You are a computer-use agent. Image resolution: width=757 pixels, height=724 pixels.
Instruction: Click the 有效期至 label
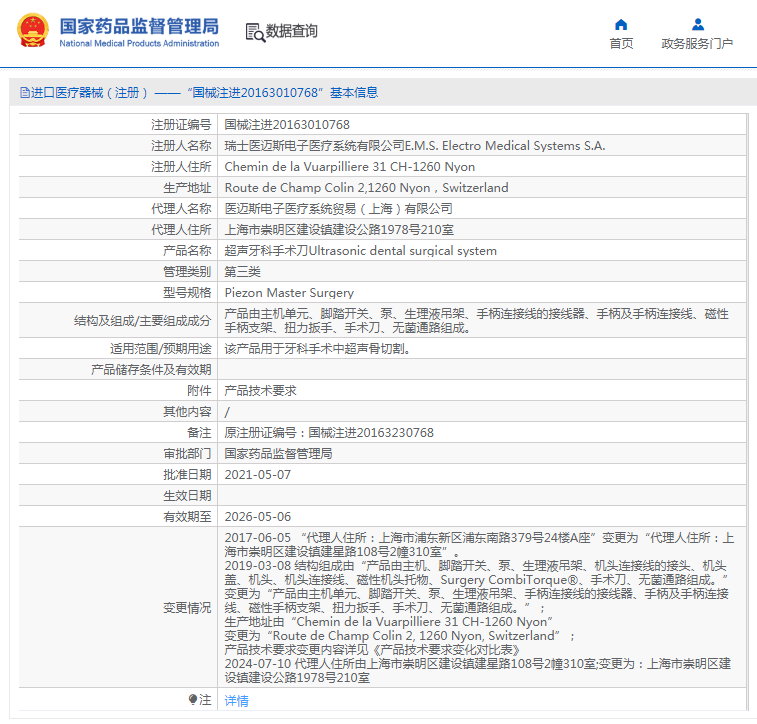tap(187, 517)
